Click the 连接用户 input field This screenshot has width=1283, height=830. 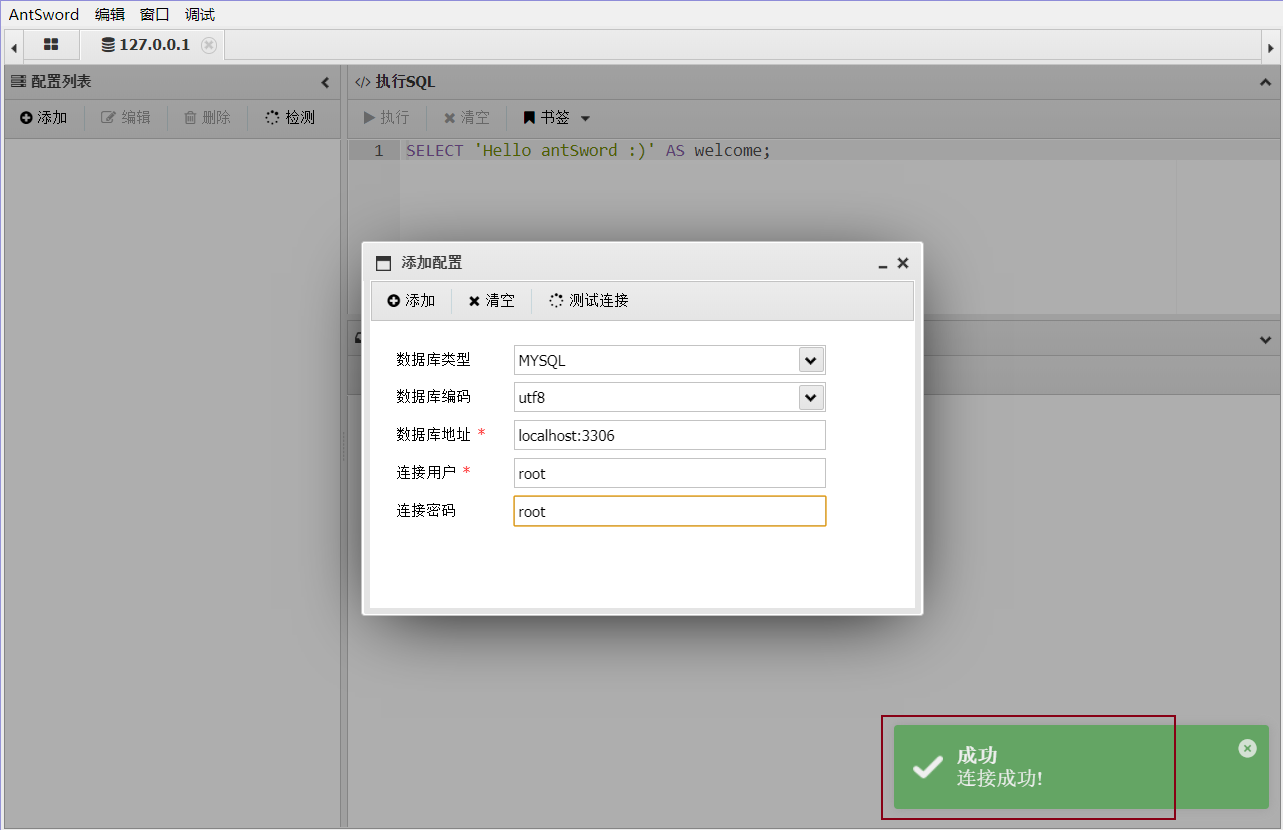670,473
